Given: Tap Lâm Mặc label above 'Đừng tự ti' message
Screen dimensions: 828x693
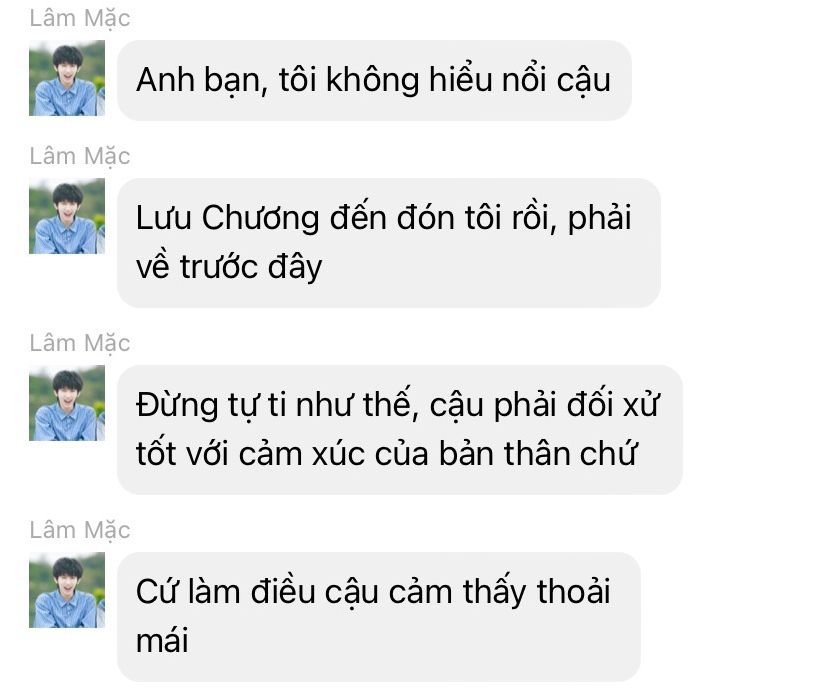Looking at the screenshot, I should [80, 343].
